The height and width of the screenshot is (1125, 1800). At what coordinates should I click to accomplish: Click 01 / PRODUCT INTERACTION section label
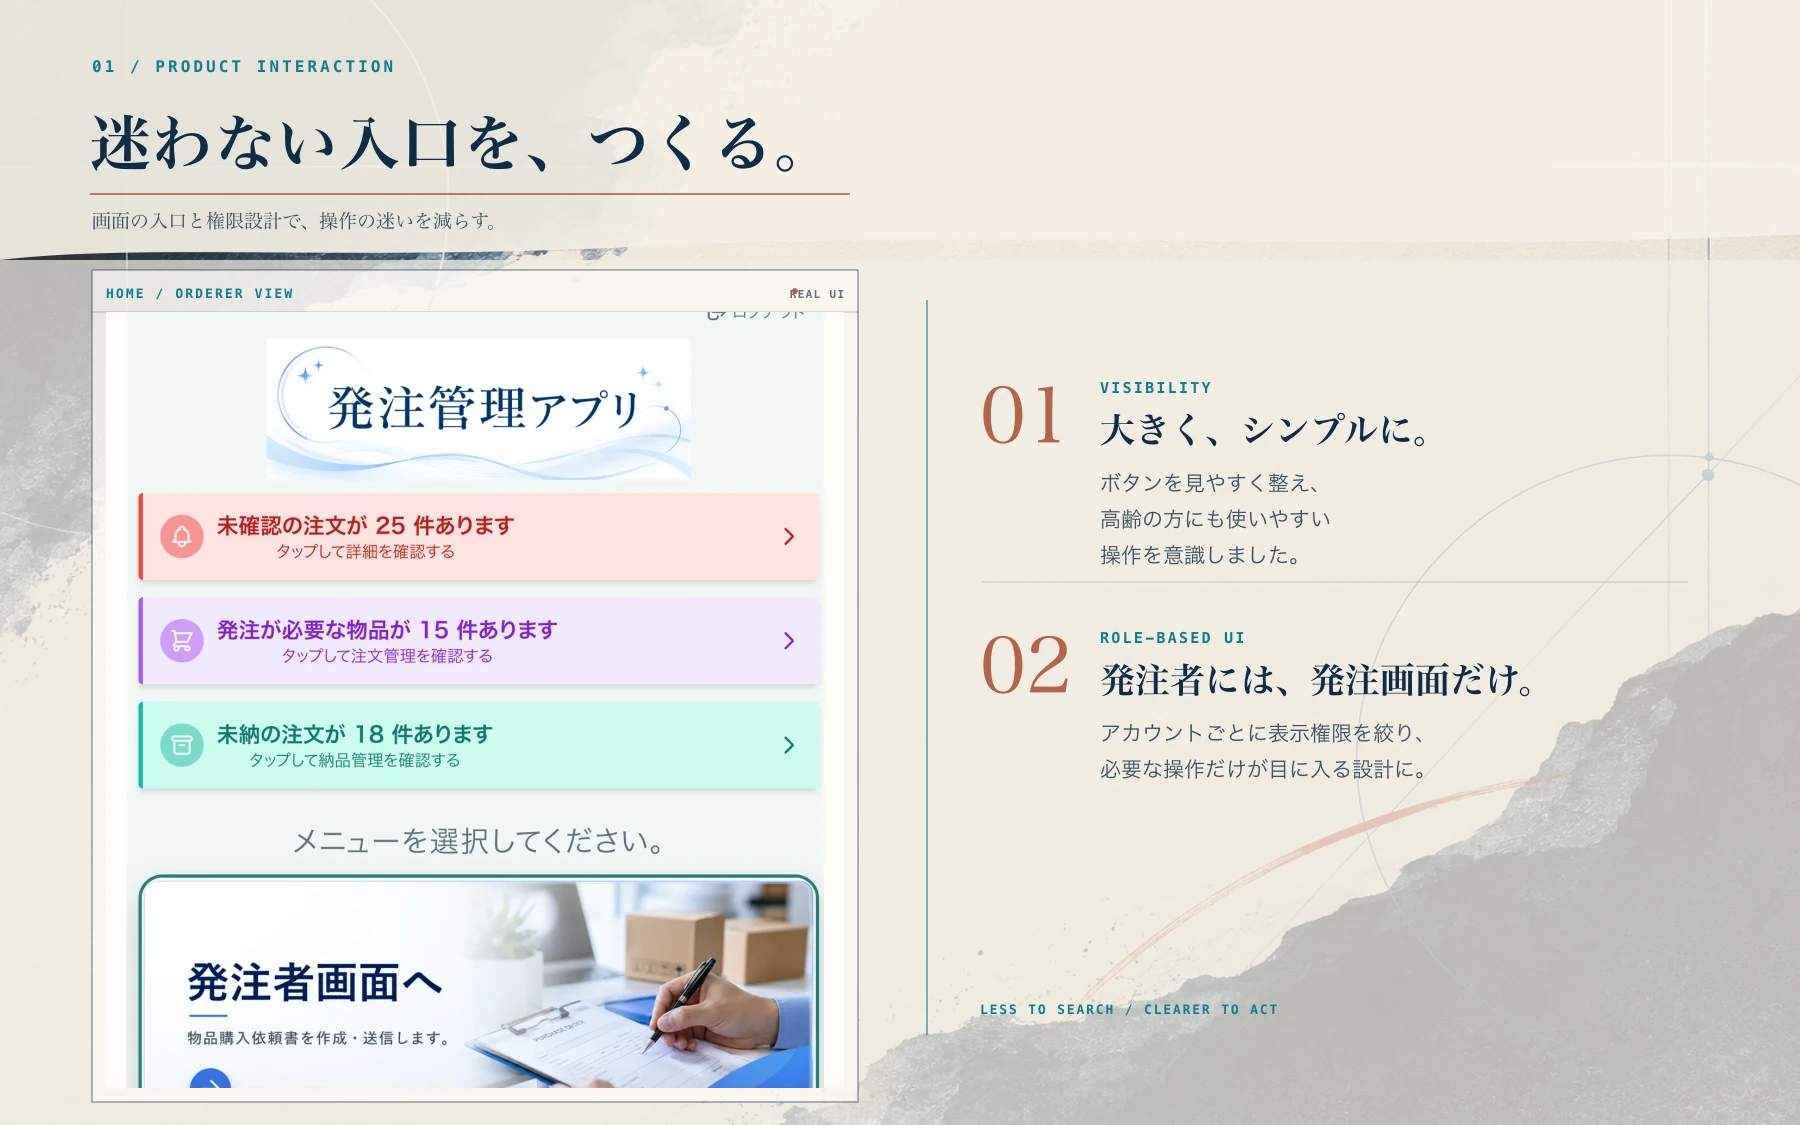[243, 66]
